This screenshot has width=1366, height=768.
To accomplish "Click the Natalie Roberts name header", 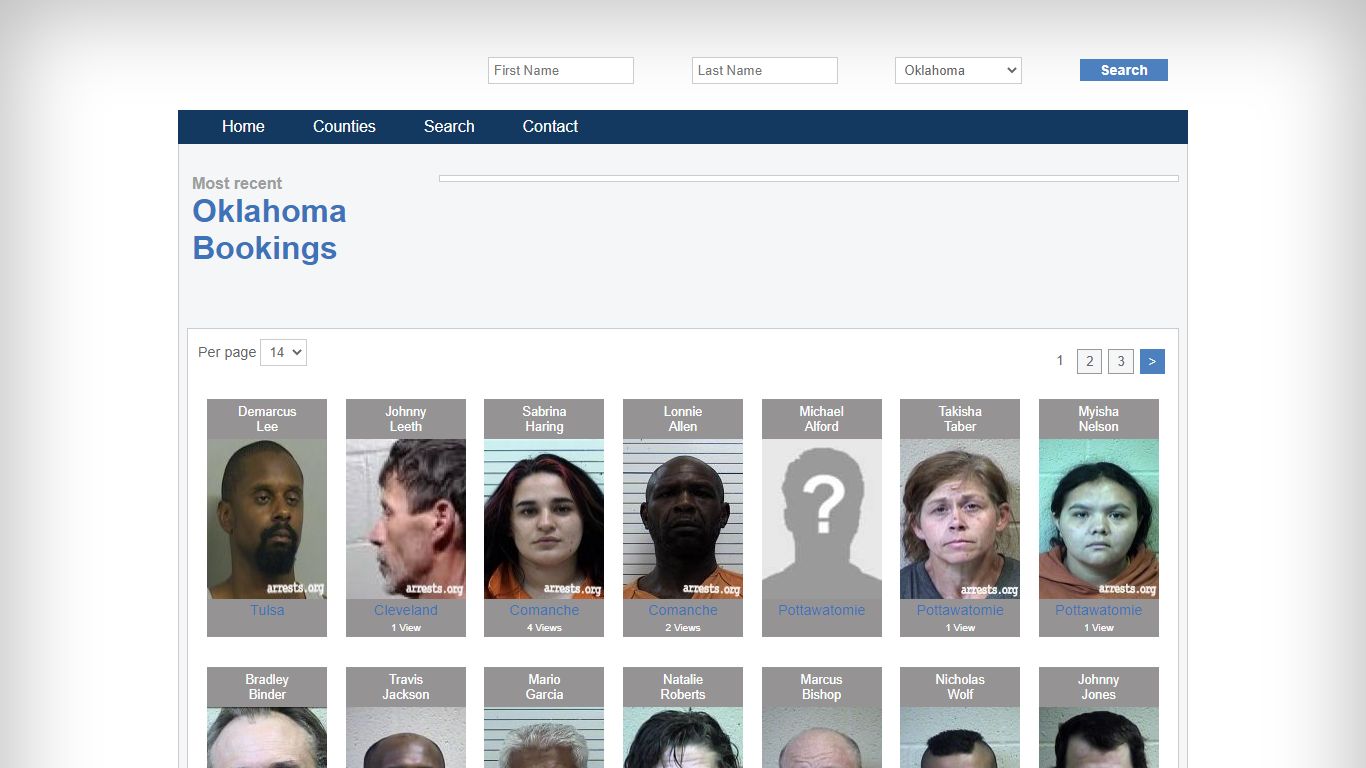I will pyautogui.click(x=683, y=687).
